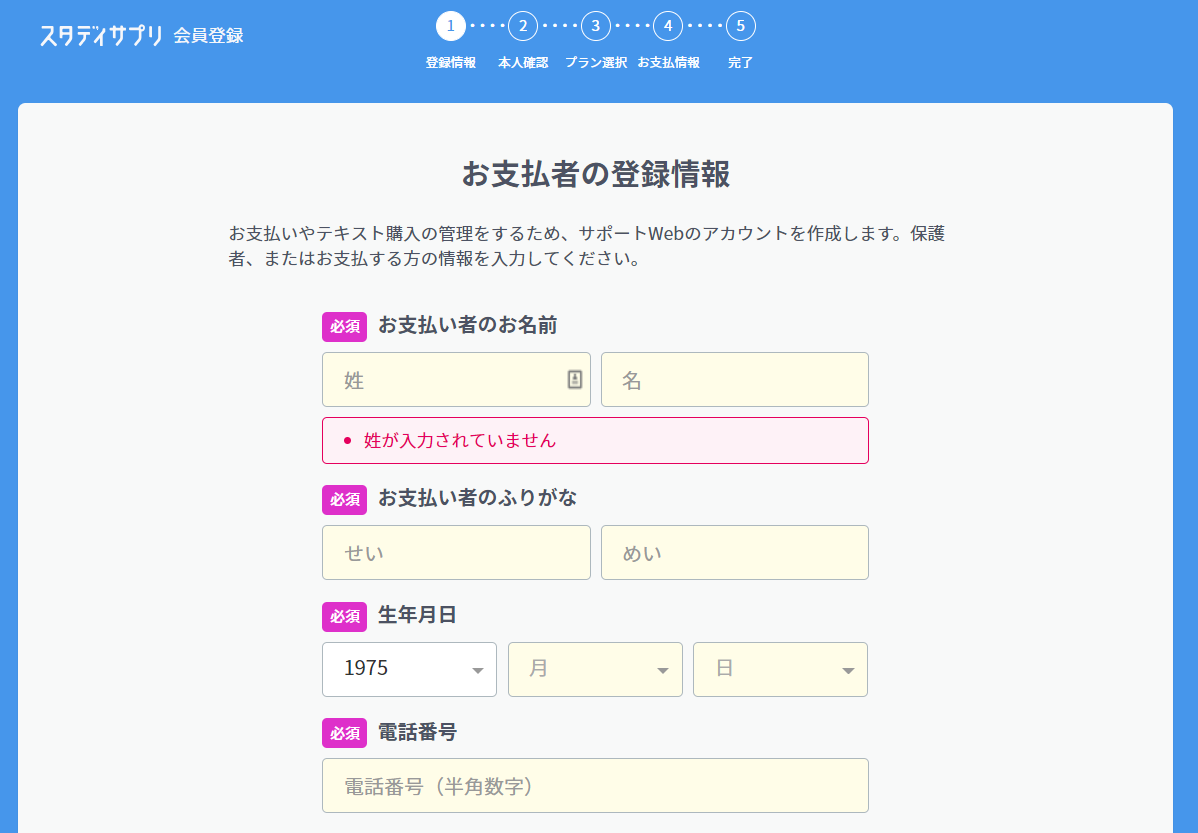Viewport: 1198px width, 833px height.
Task: Focus the 姓 last name field
Action: click(456, 379)
